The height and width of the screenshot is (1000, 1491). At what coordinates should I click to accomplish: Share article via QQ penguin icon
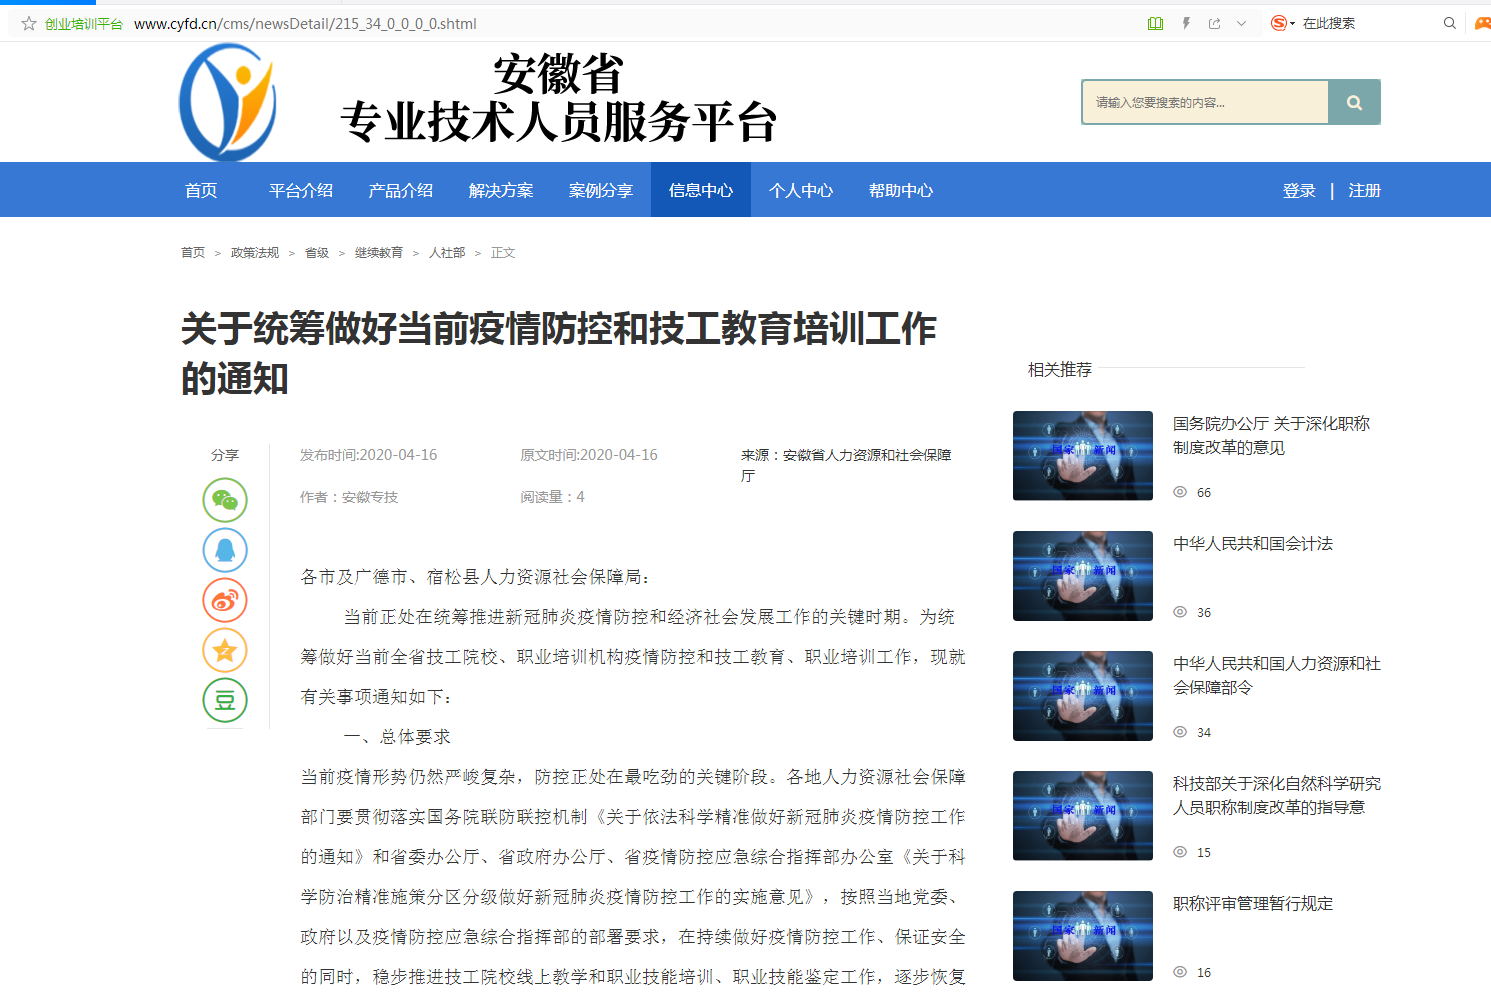(225, 550)
